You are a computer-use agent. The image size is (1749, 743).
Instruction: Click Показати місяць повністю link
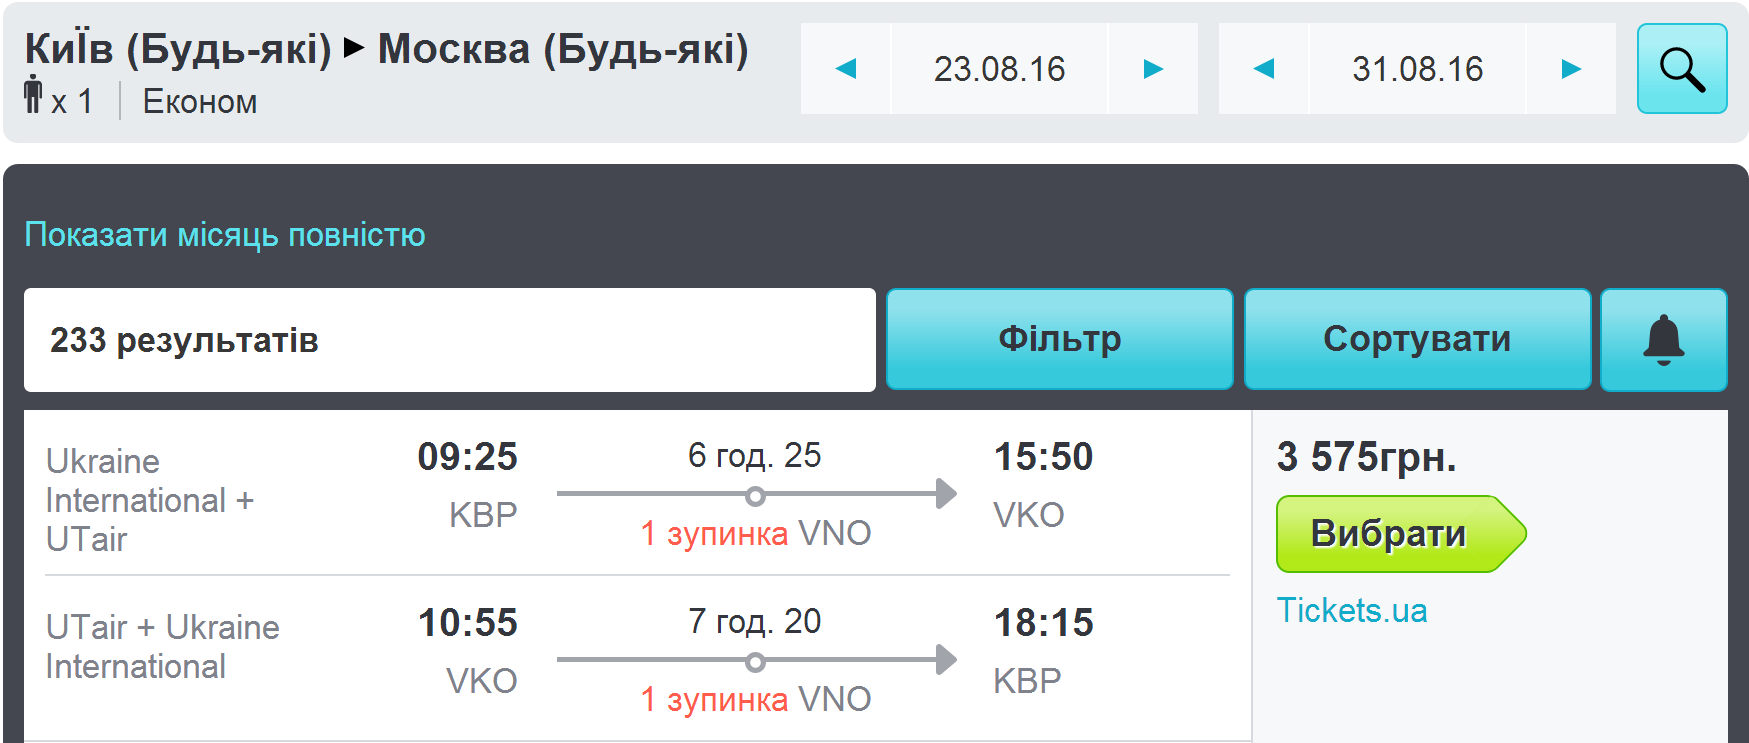pos(225,235)
